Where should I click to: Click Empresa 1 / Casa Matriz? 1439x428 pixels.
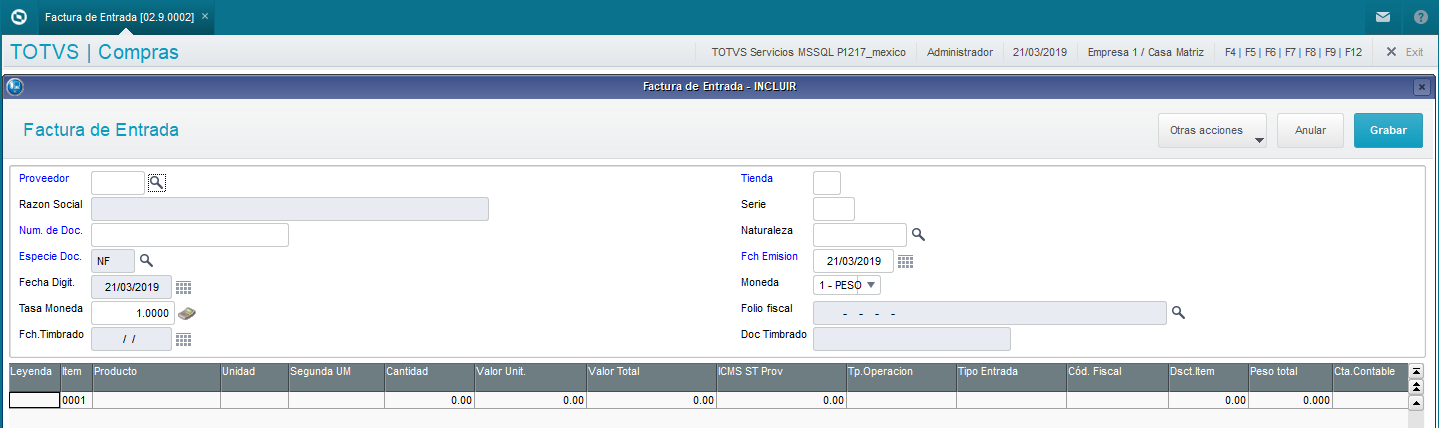pyautogui.click(x=1145, y=52)
